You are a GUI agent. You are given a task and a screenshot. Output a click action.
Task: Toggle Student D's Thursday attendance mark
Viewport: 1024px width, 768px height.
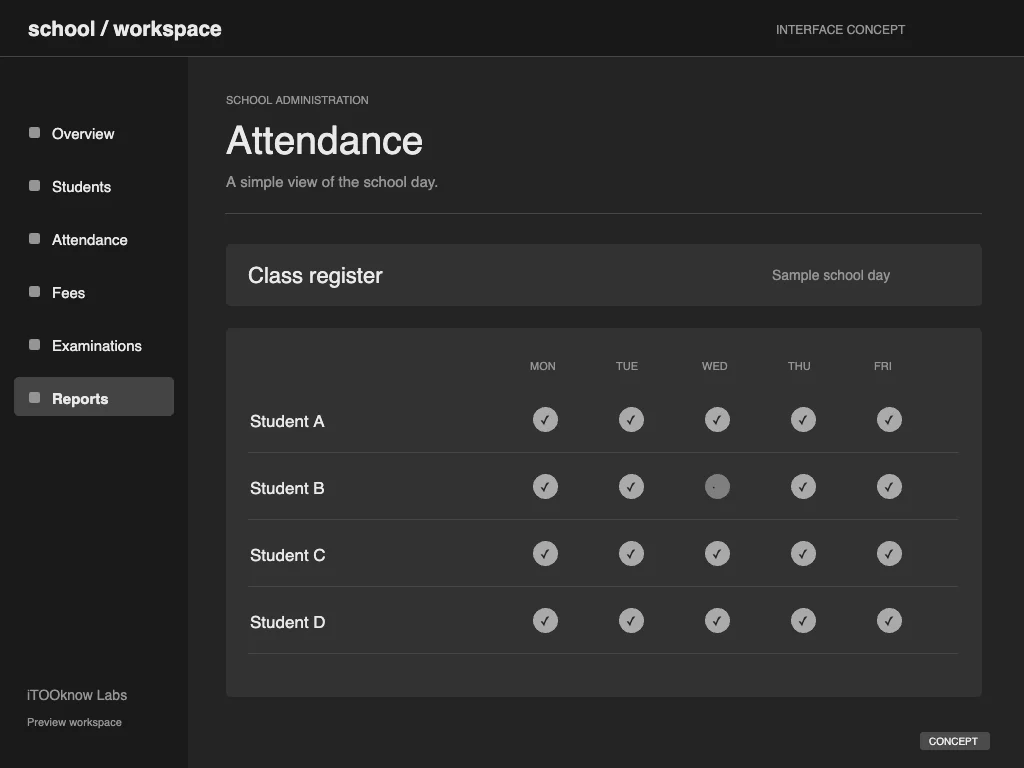(803, 620)
